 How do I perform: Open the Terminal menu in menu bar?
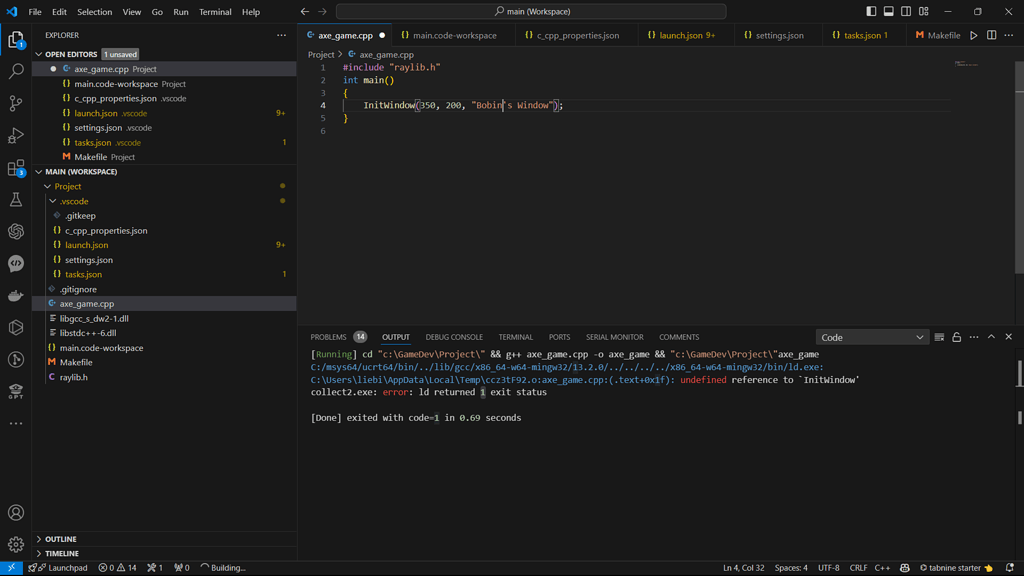click(215, 12)
